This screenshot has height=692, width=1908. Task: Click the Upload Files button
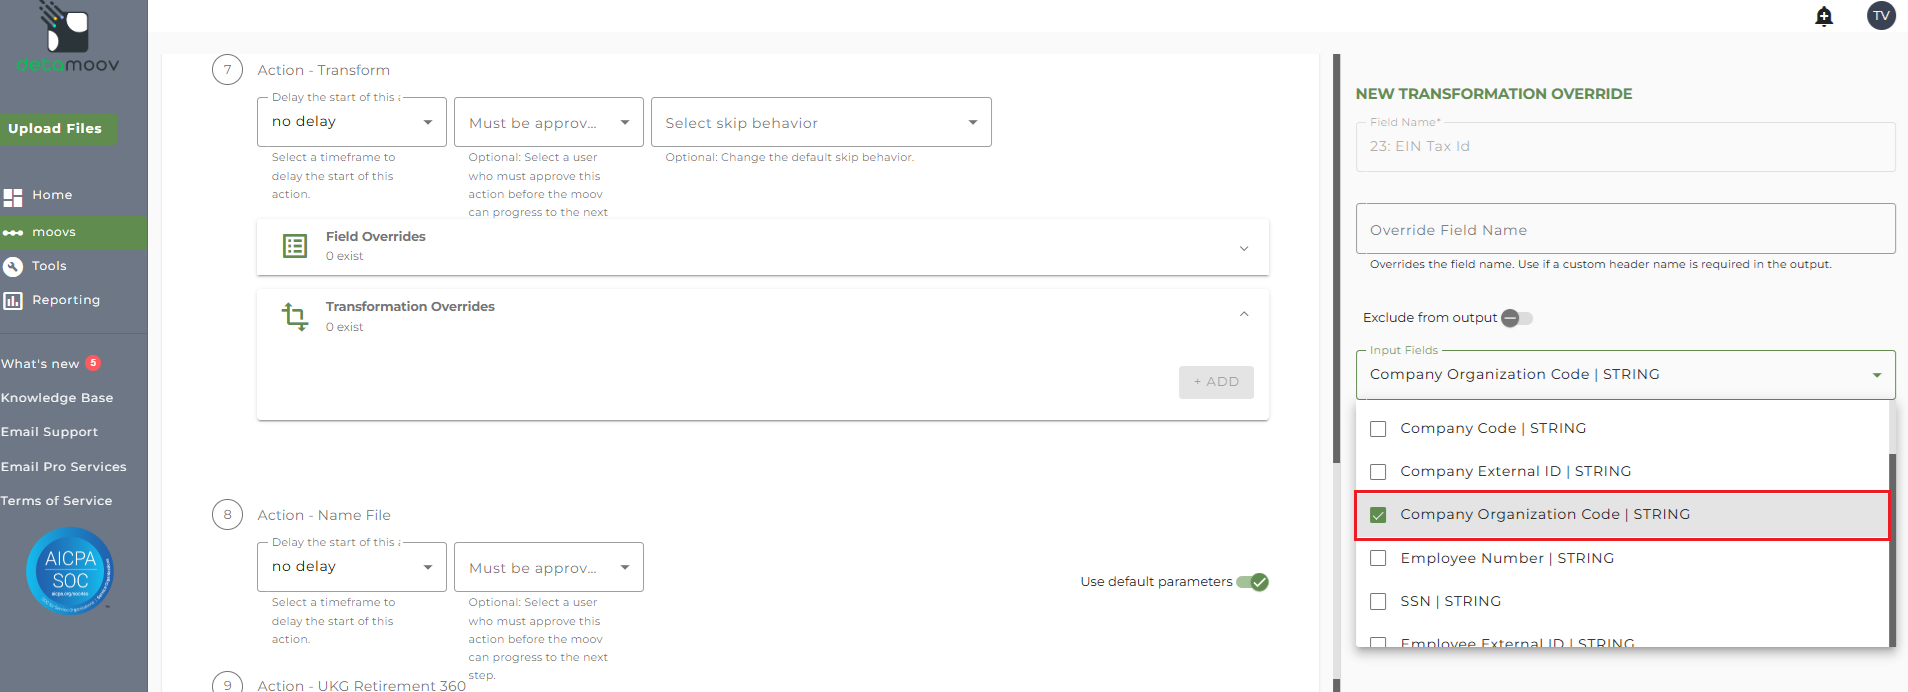(56, 129)
